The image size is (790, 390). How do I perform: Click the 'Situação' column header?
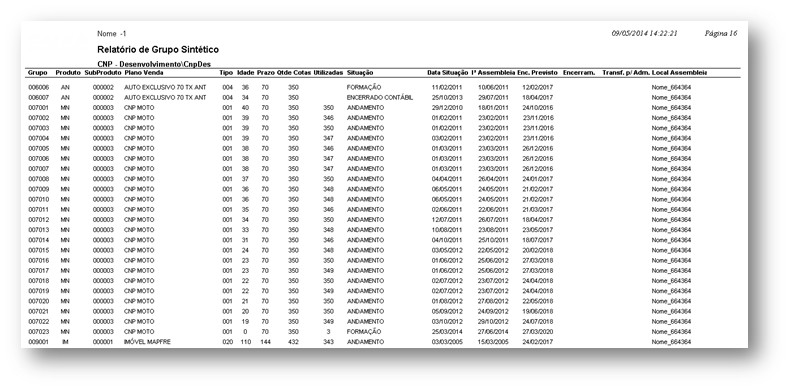click(x=360, y=73)
